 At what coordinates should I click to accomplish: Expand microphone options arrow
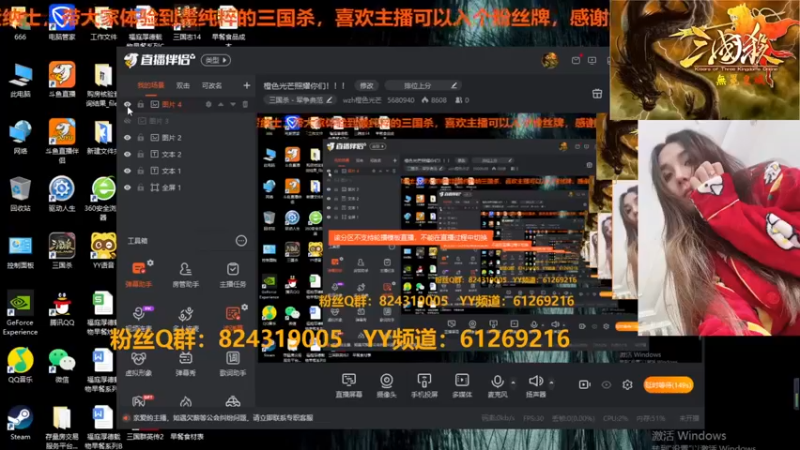(513, 382)
